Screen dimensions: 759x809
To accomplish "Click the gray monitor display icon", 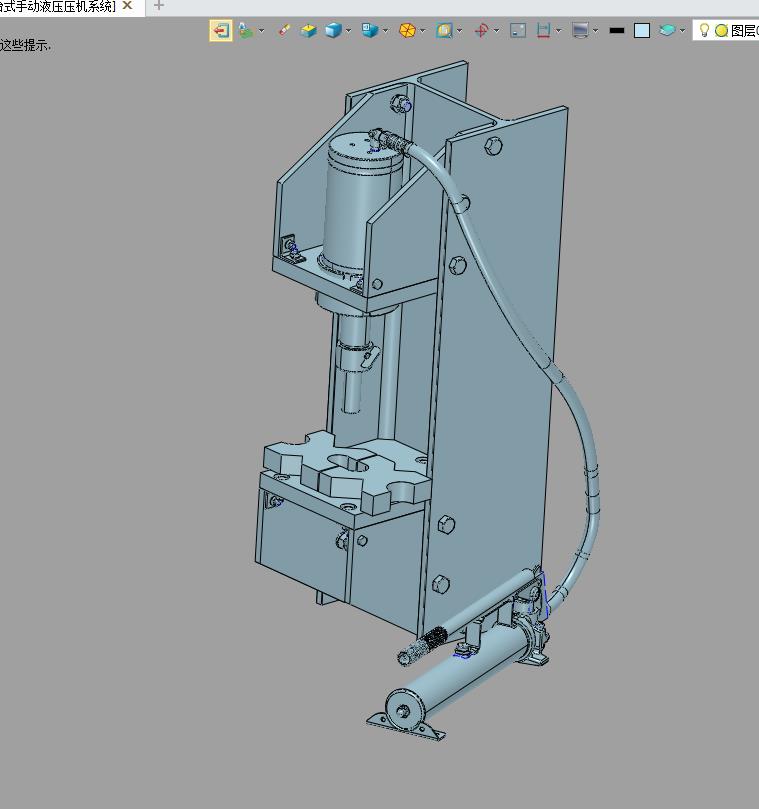I will 580,30.
